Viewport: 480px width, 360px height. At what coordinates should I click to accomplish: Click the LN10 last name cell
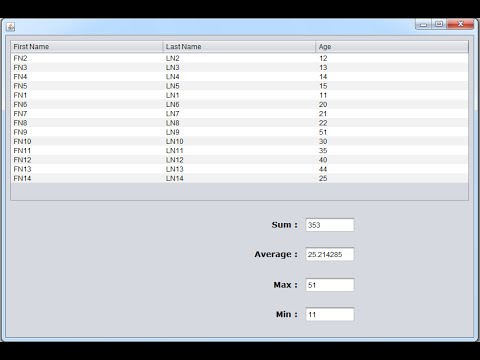tap(239, 142)
